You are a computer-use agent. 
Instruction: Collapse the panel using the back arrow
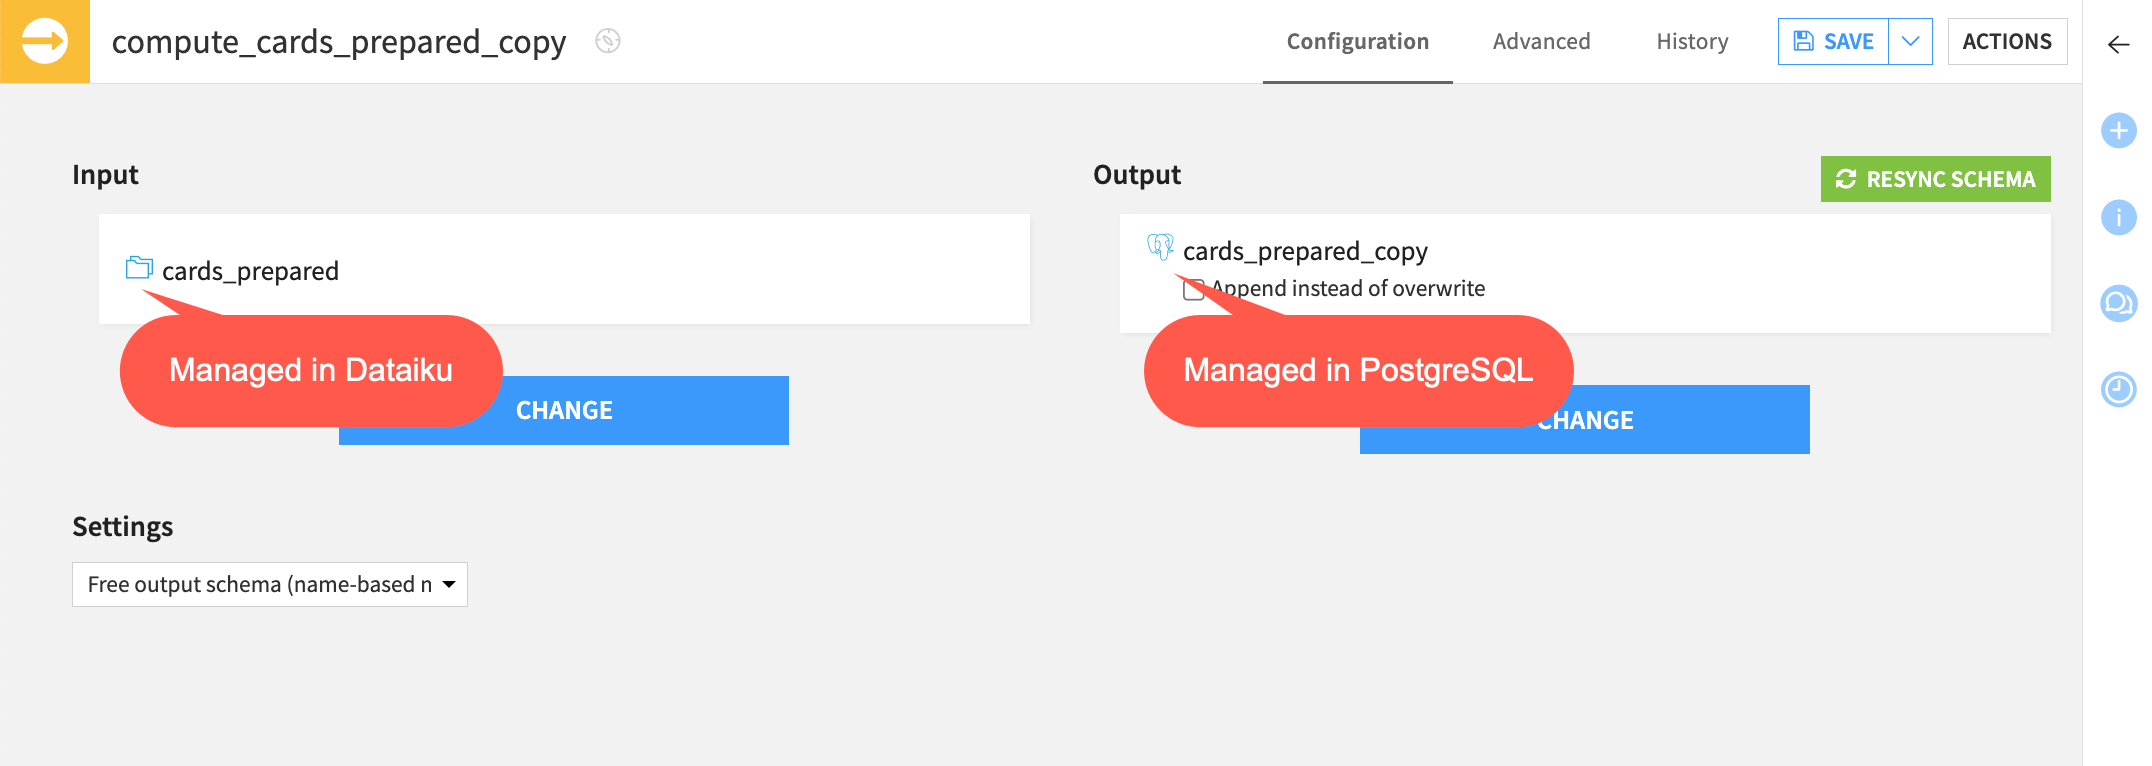pyautogui.click(x=2117, y=45)
